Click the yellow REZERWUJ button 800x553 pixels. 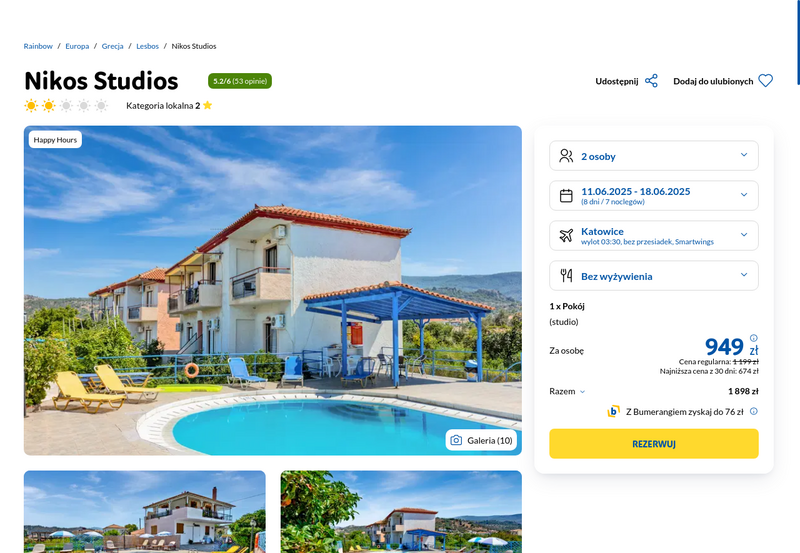point(654,444)
